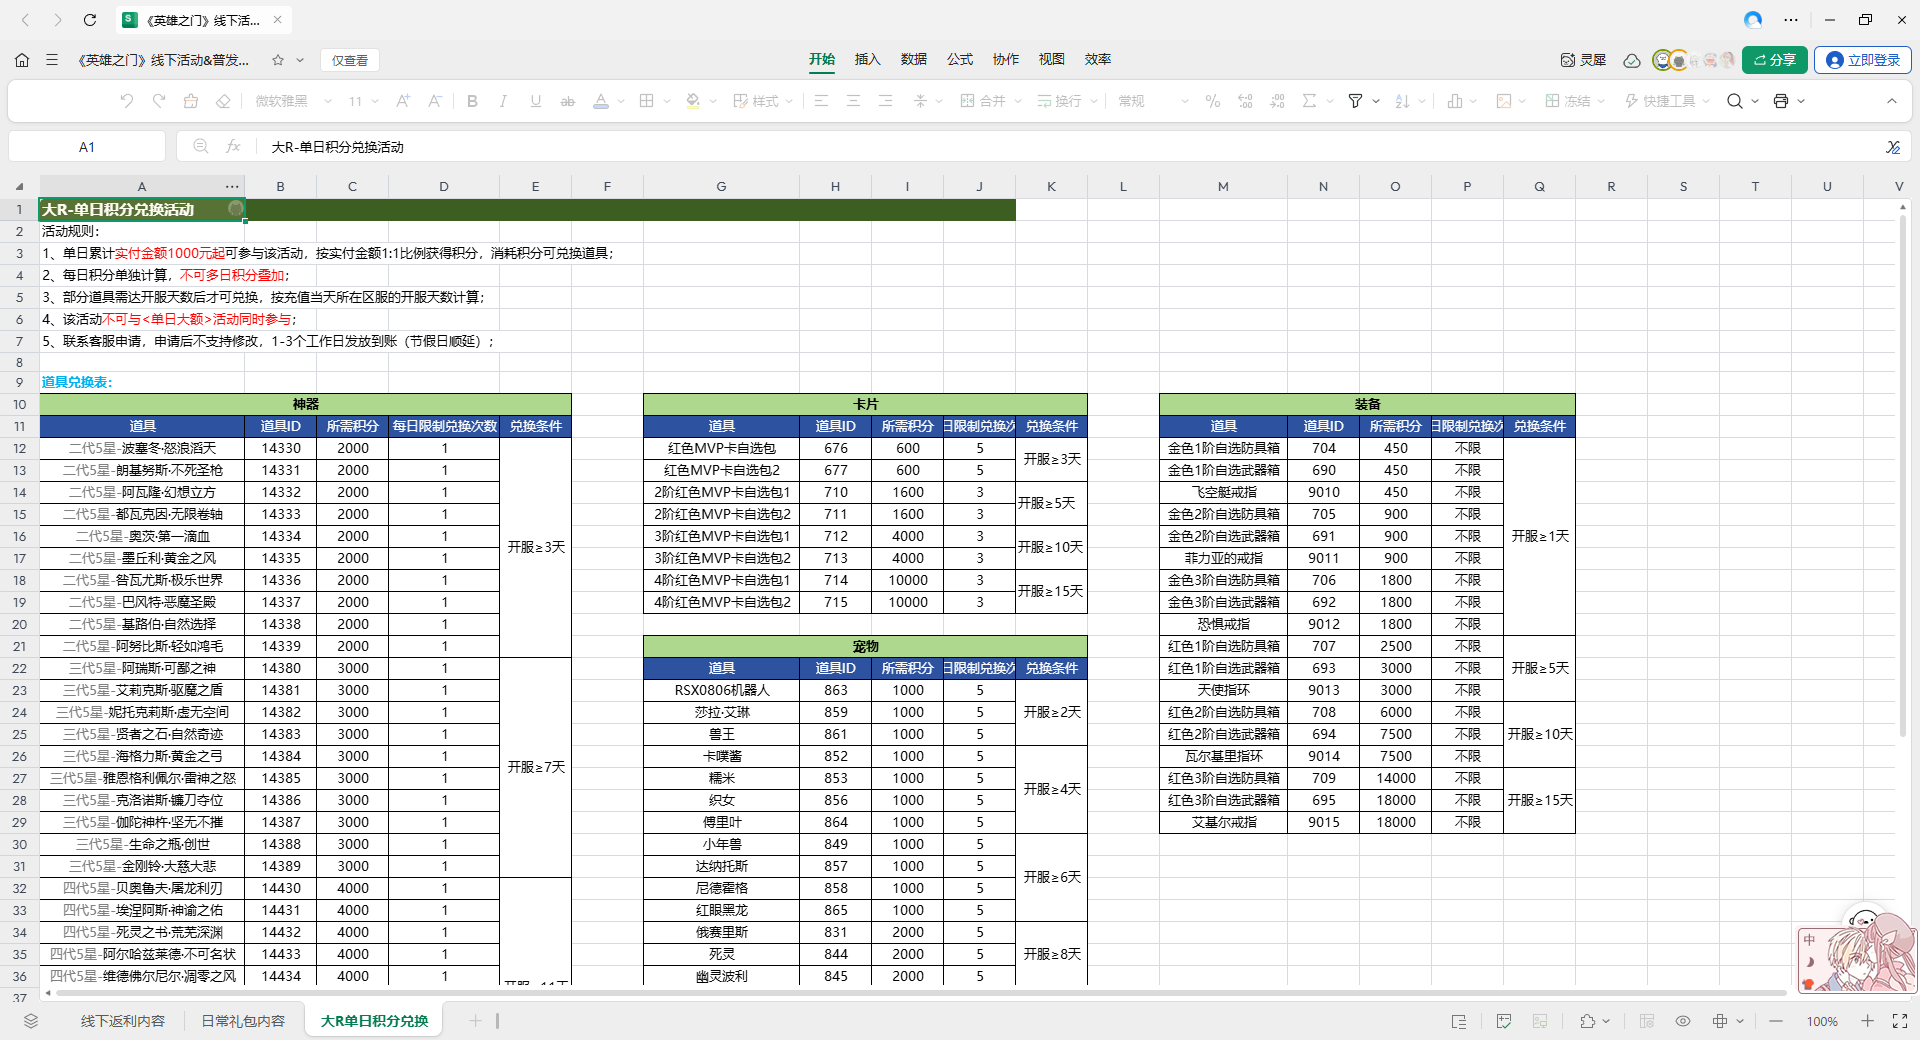Apply the fill color bucket

pos(693,101)
